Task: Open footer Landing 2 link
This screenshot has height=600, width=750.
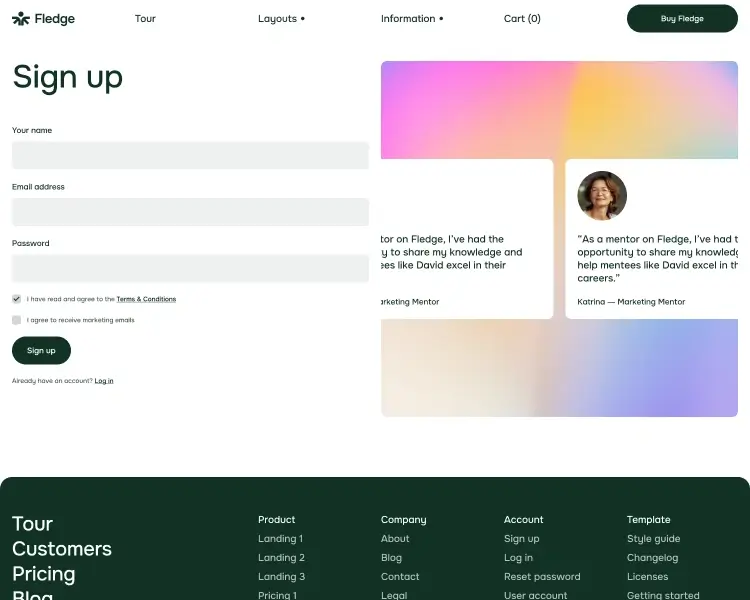Action: point(281,558)
